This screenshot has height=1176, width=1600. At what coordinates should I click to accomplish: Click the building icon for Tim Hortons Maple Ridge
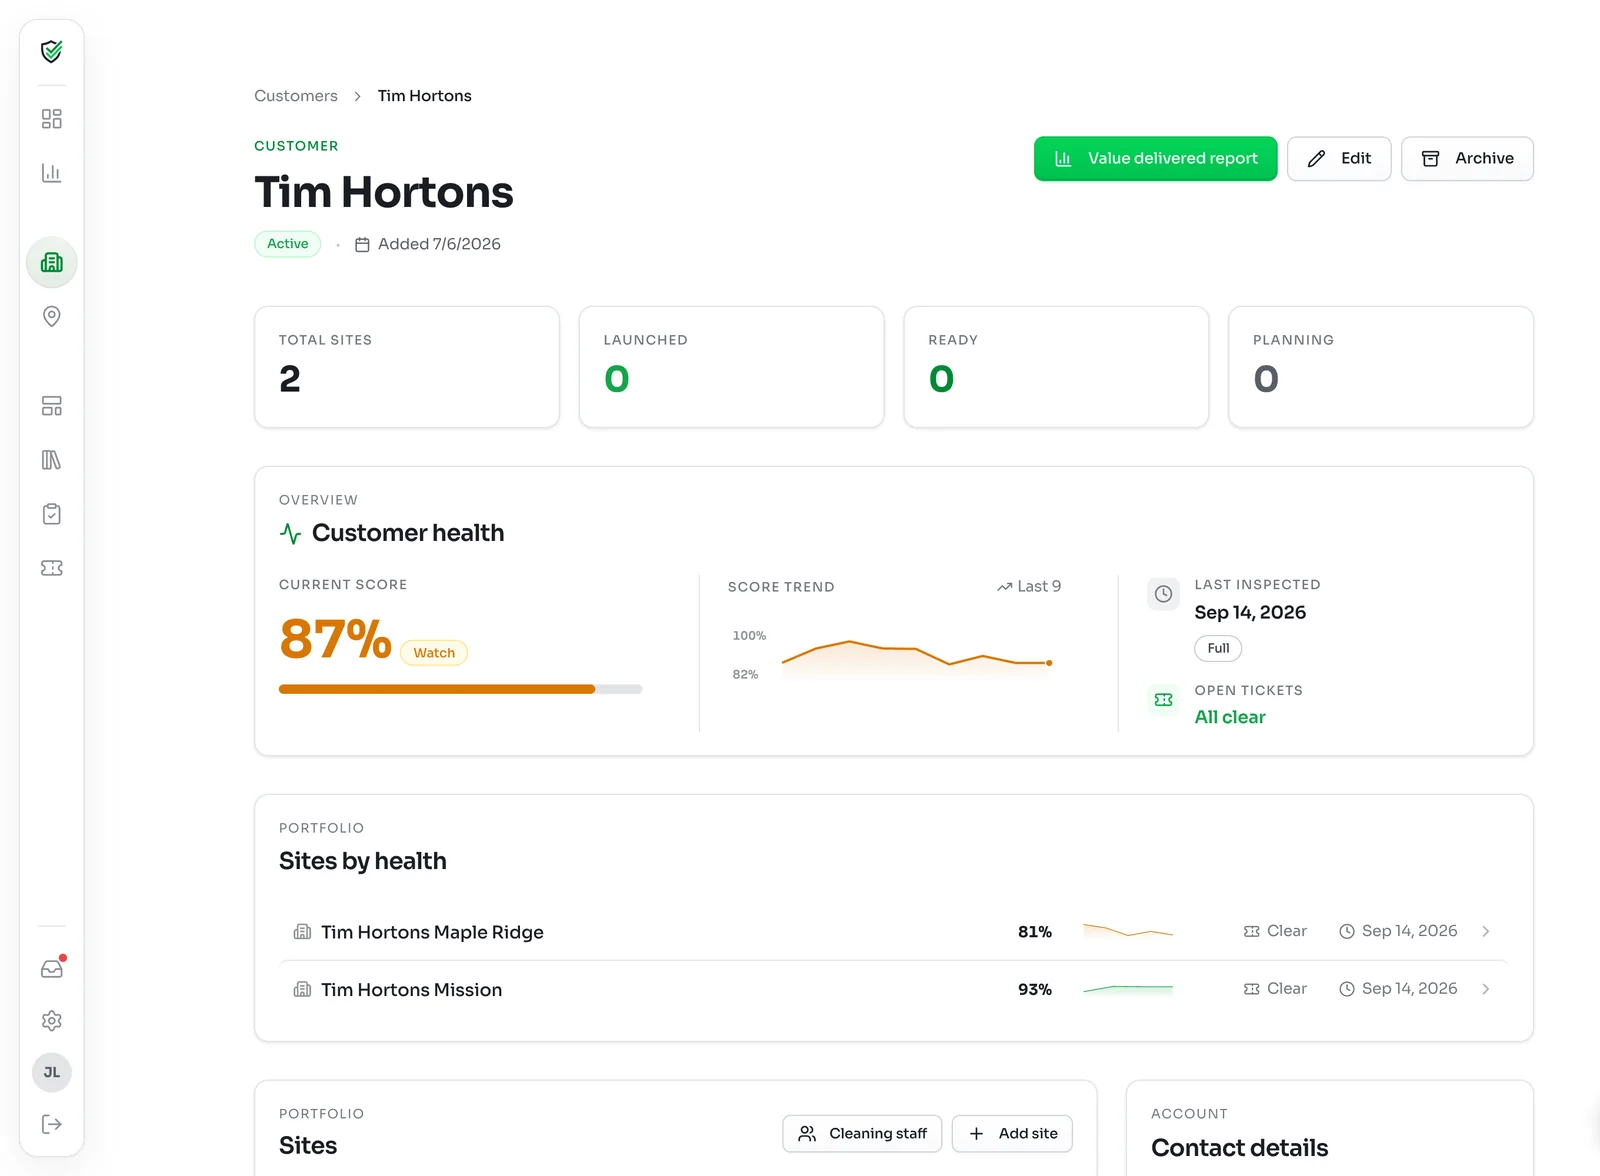click(302, 932)
